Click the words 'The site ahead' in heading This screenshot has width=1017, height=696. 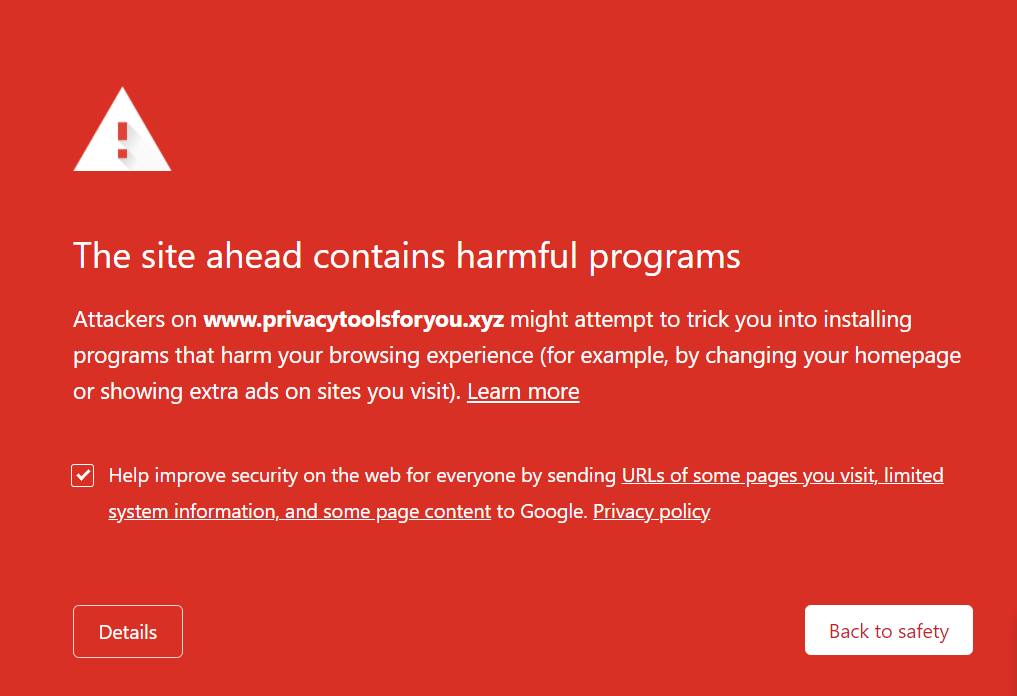pyautogui.click(x=187, y=256)
